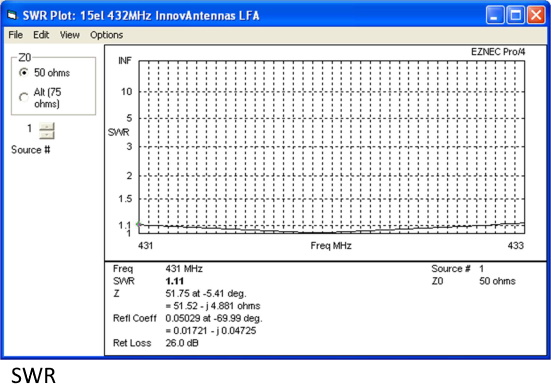
Task: Open the Edit menu
Action: tap(41, 35)
